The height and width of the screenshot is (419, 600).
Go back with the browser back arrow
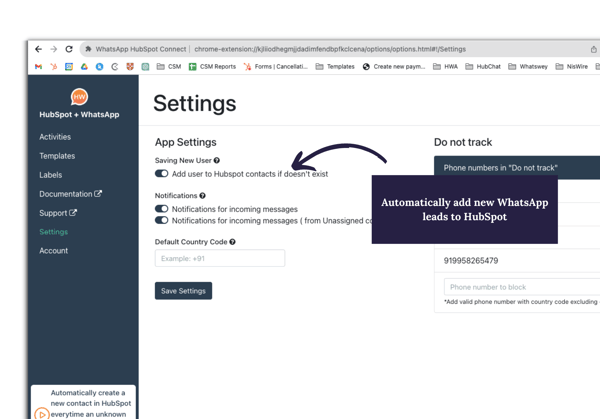coord(38,49)
